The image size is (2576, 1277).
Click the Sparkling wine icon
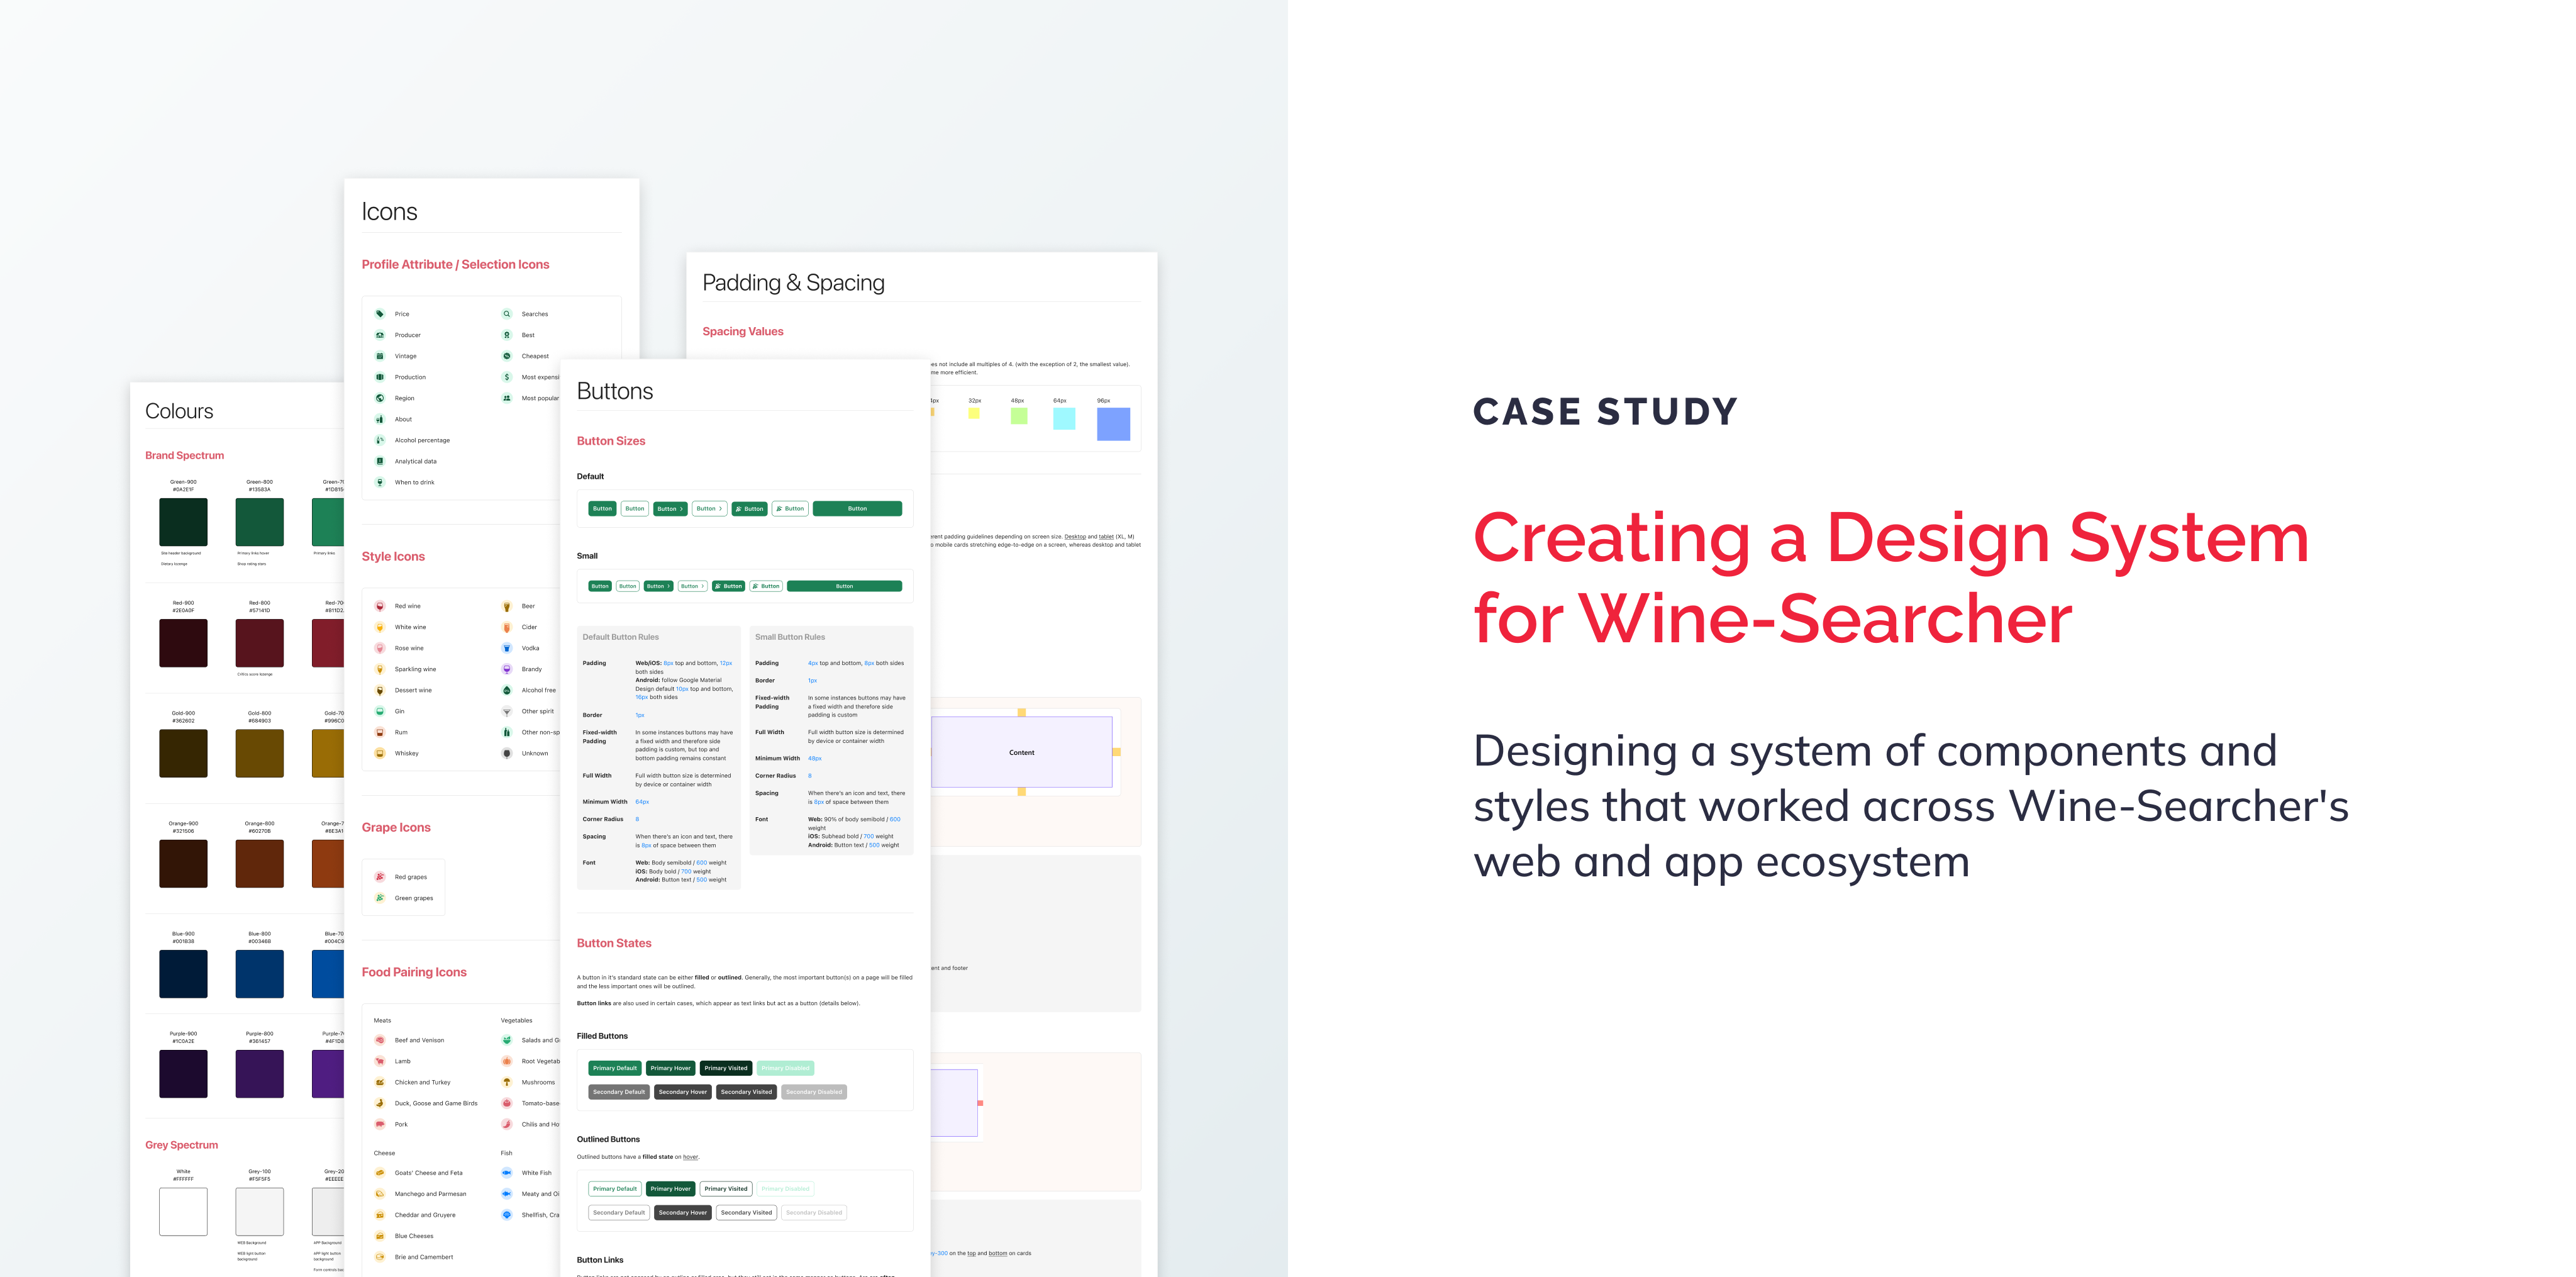tap(380, 669)
